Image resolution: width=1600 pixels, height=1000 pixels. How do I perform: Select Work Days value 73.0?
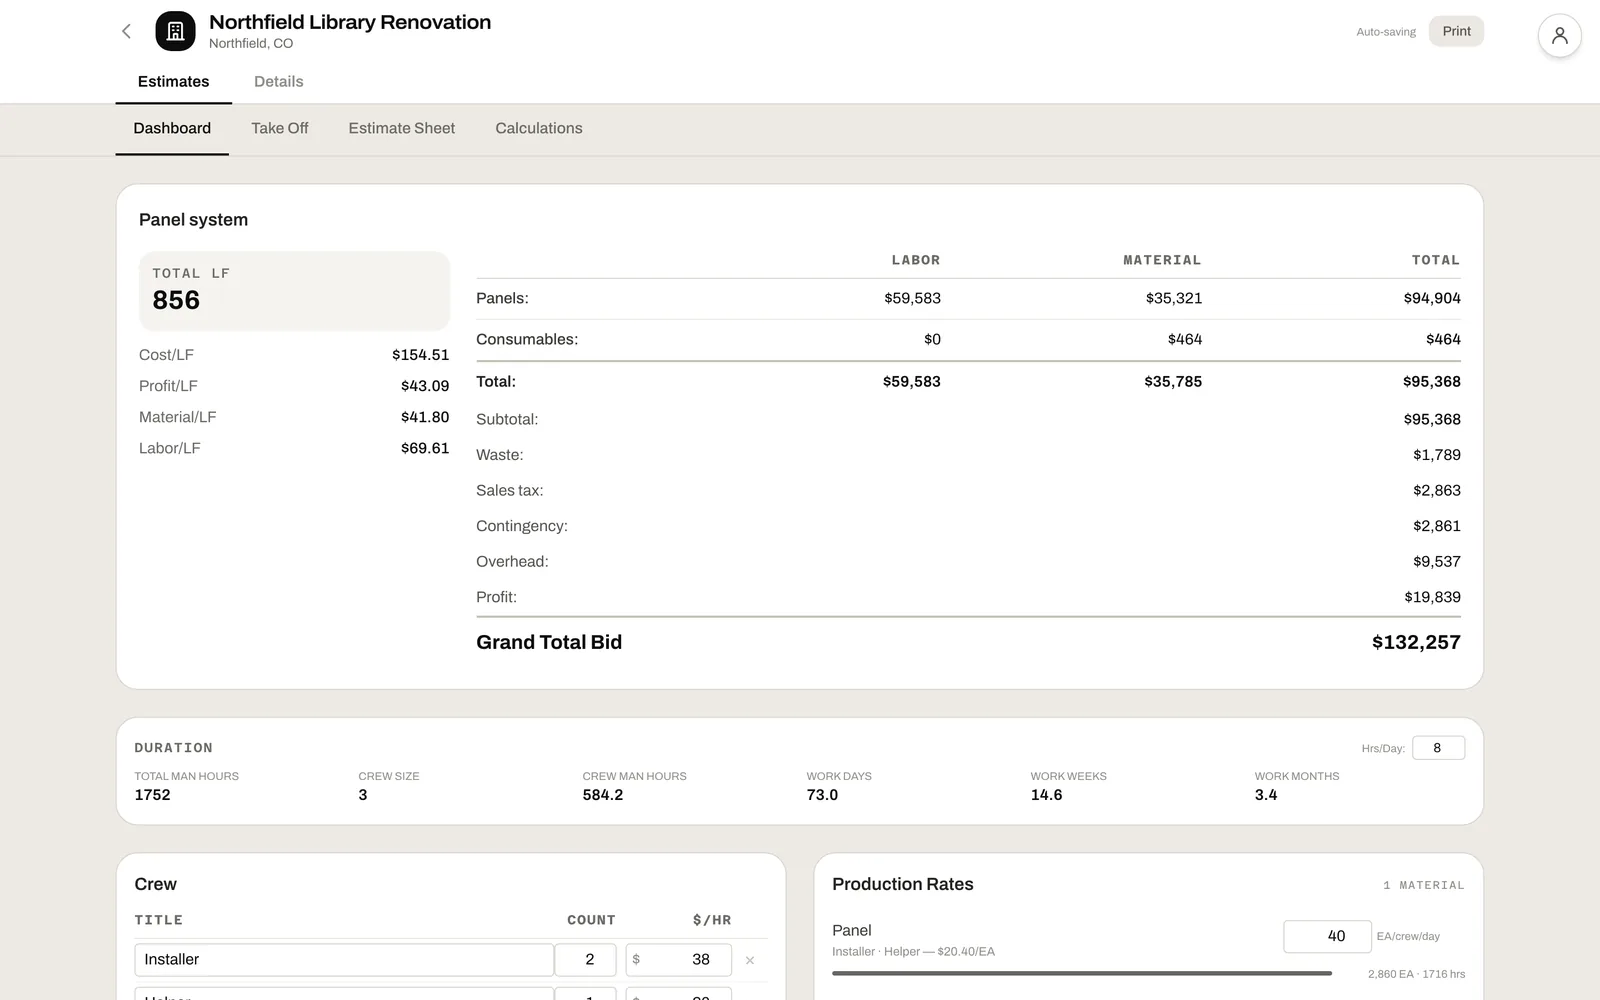(822, 795)
